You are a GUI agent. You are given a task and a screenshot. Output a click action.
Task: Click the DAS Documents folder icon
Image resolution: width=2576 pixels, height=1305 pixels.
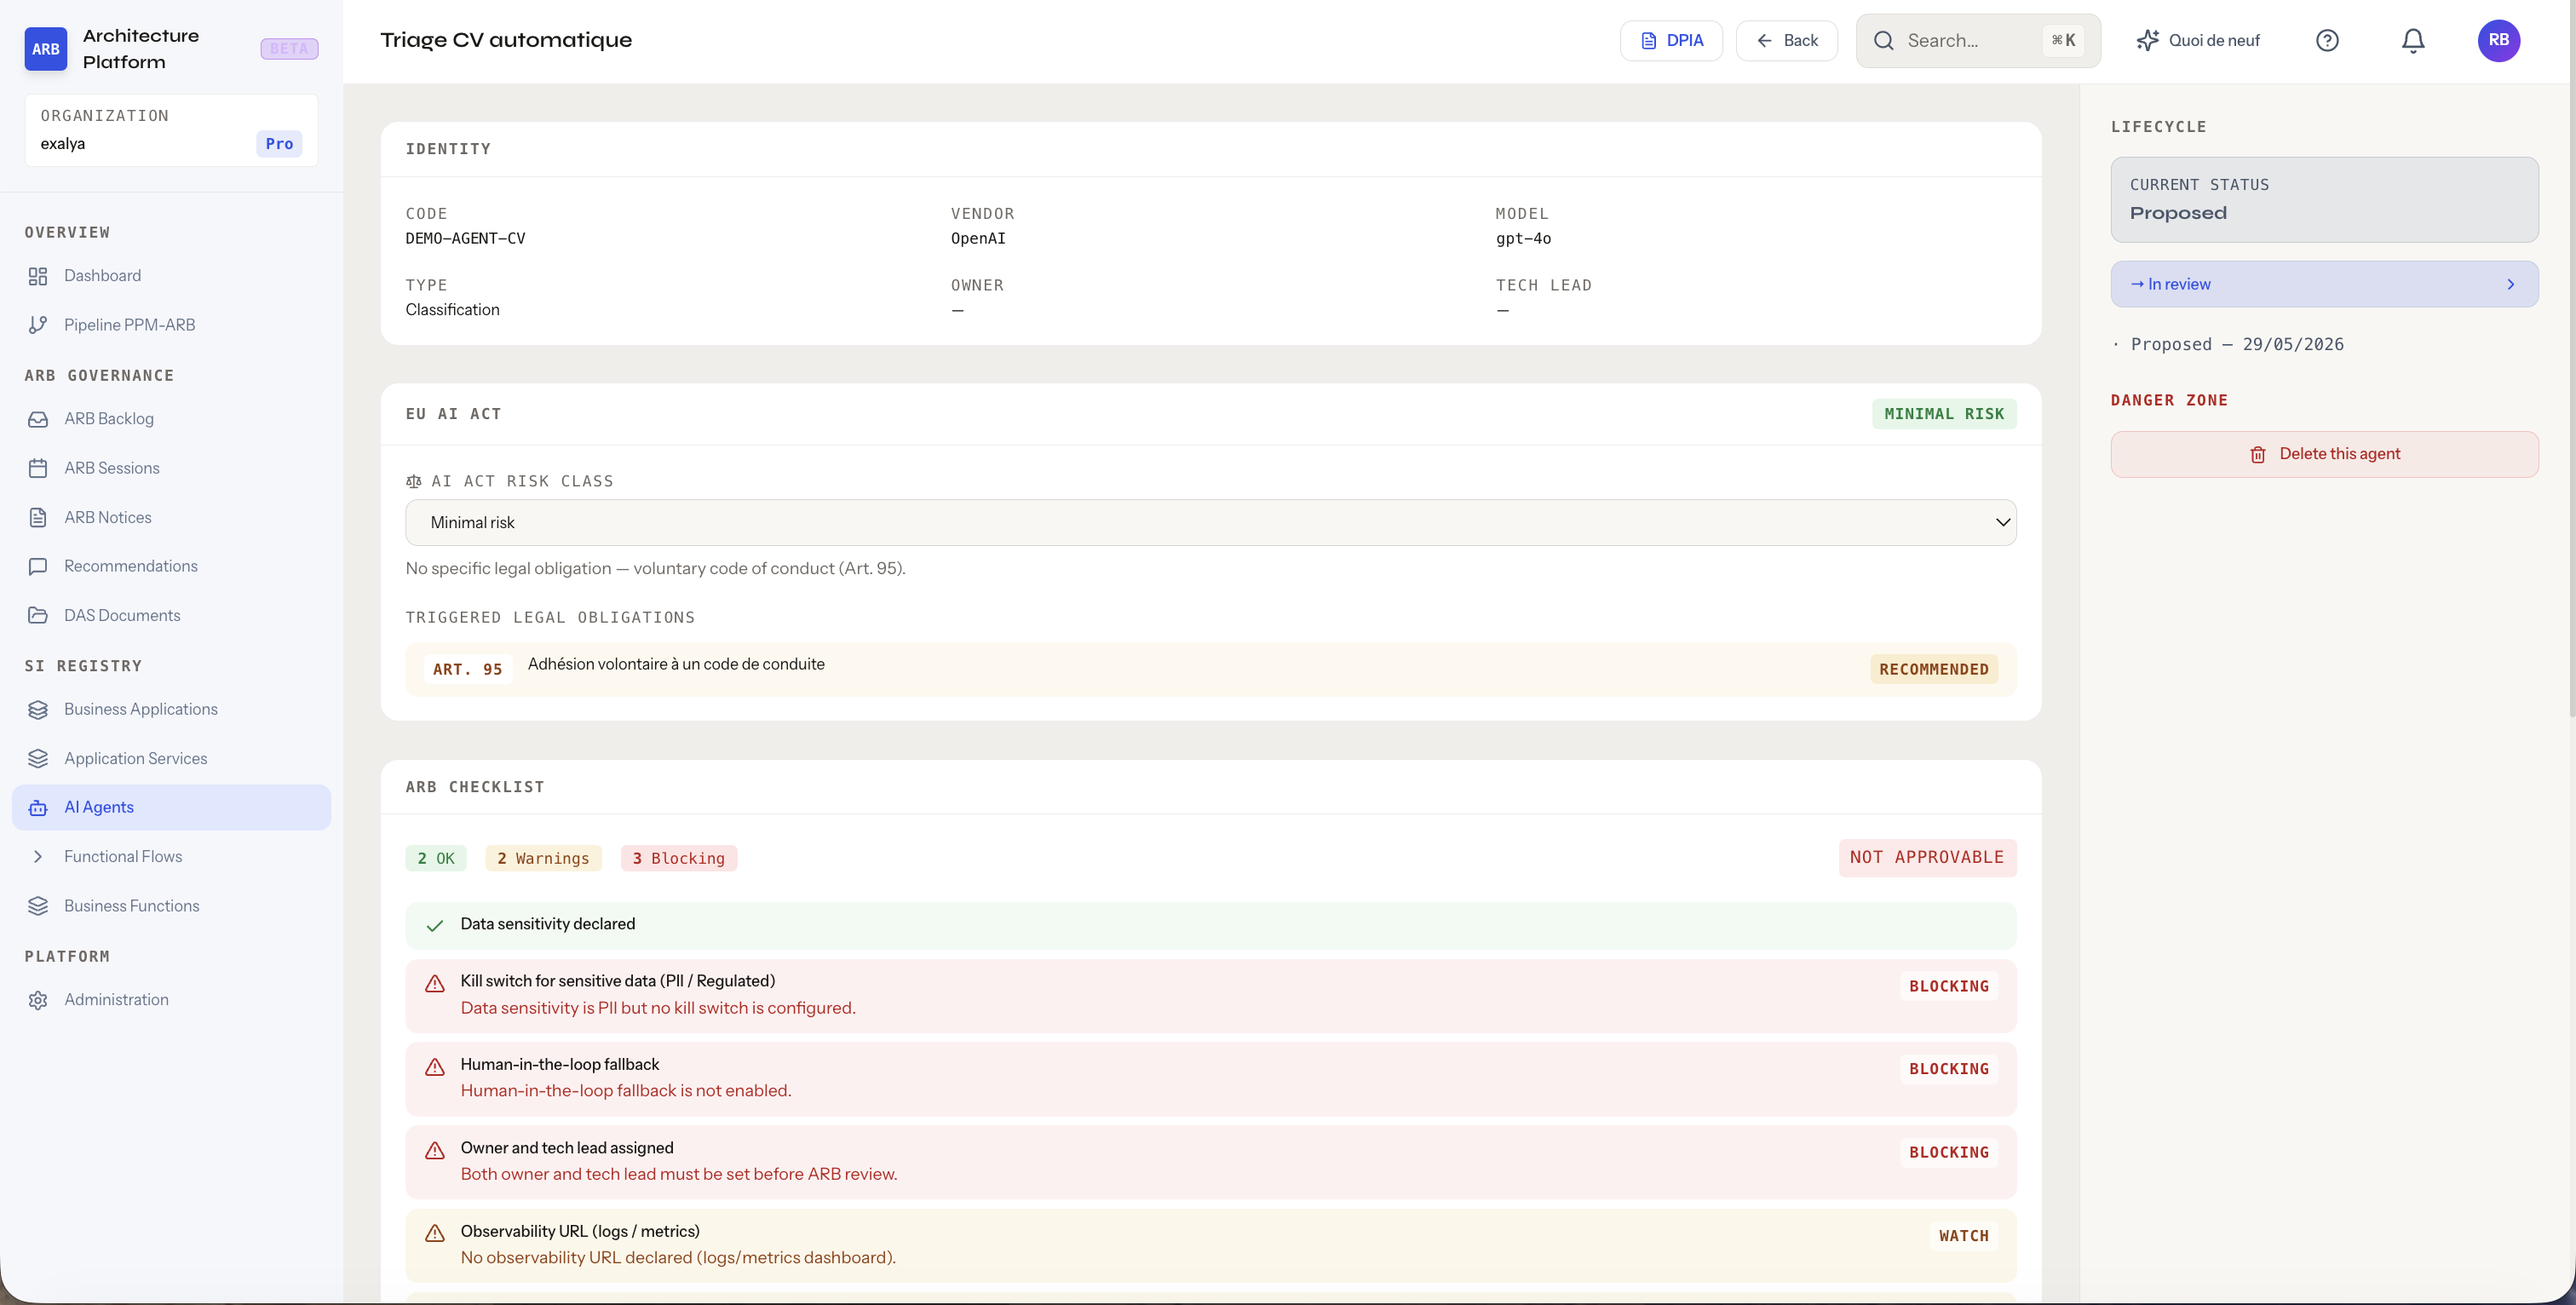click(x=38, y=615)
